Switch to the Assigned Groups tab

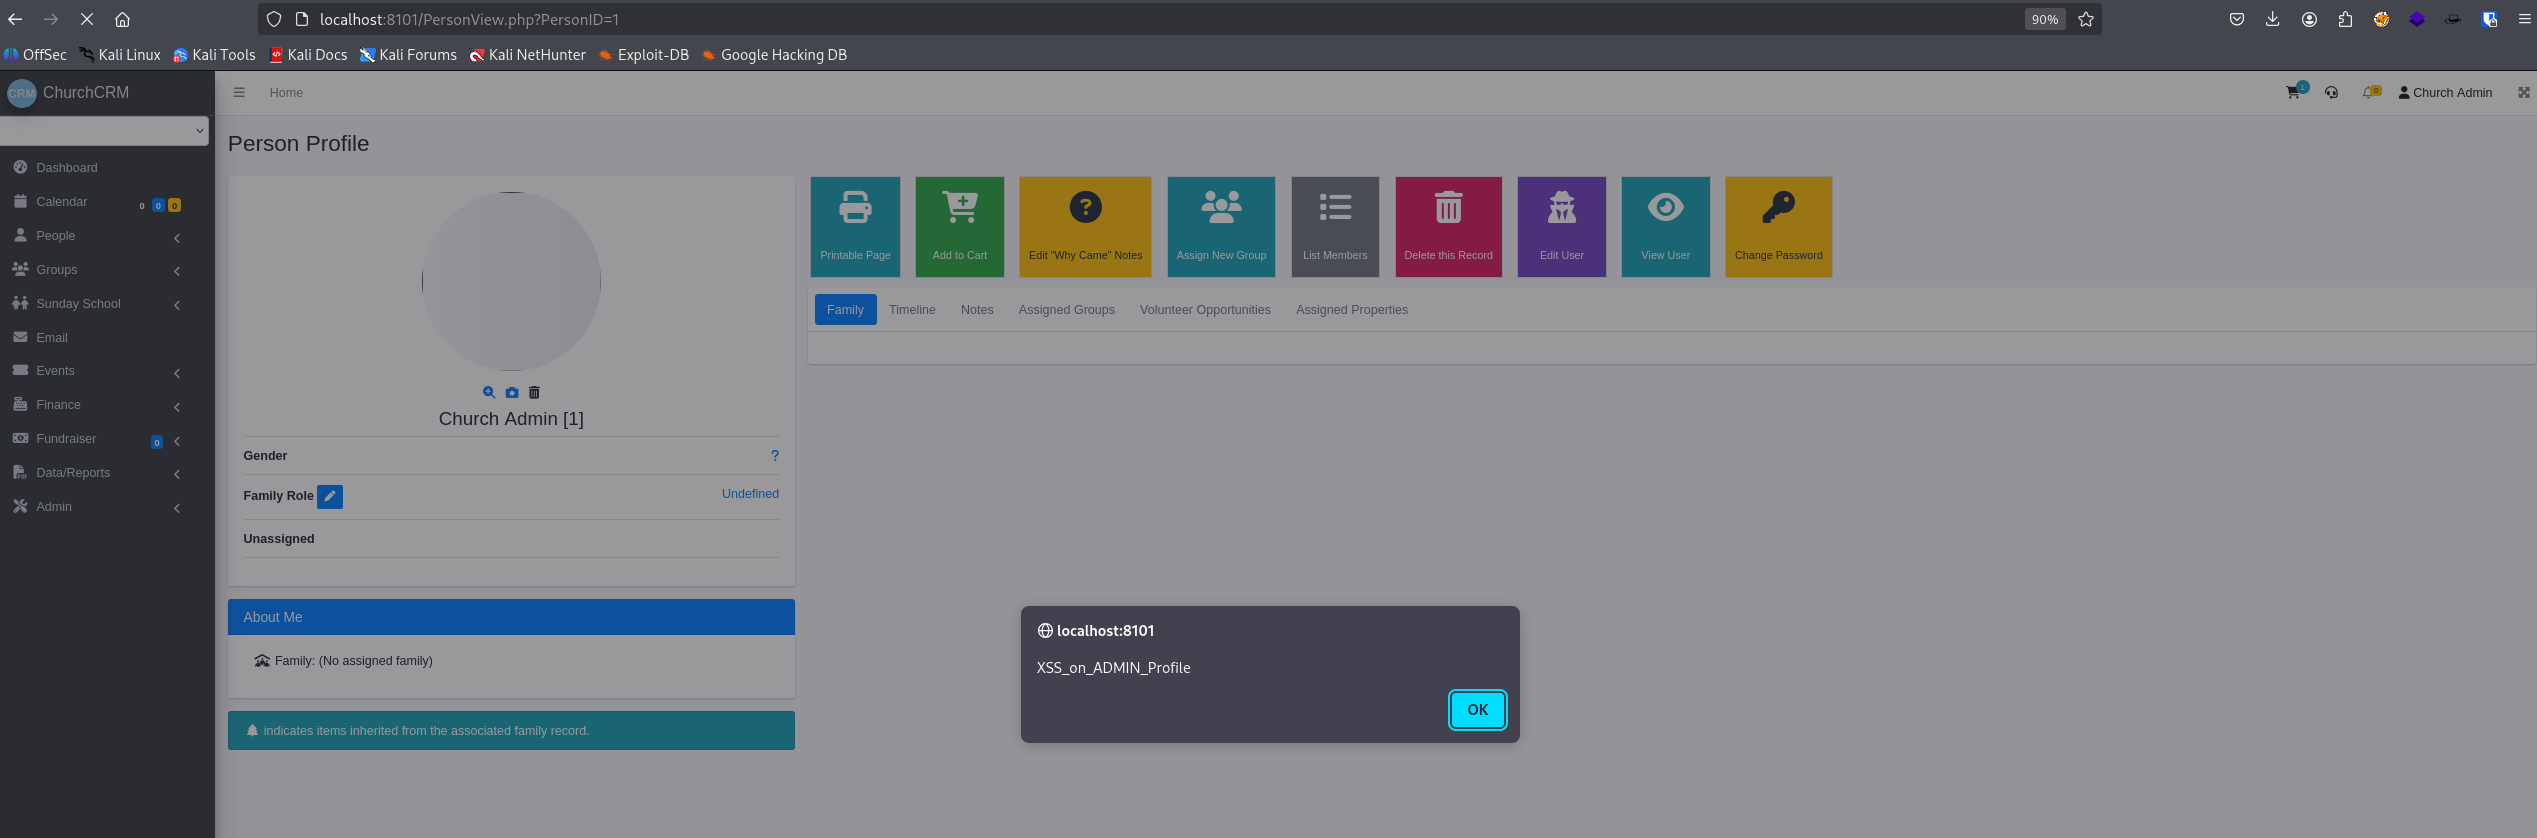(x=1066, y=310)
